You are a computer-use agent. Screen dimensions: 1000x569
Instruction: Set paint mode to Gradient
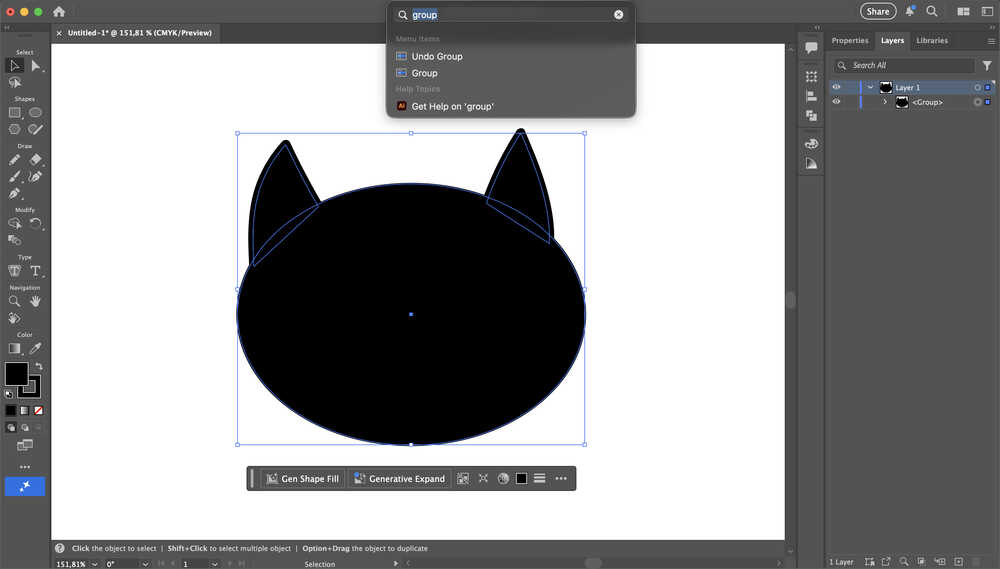24,411
